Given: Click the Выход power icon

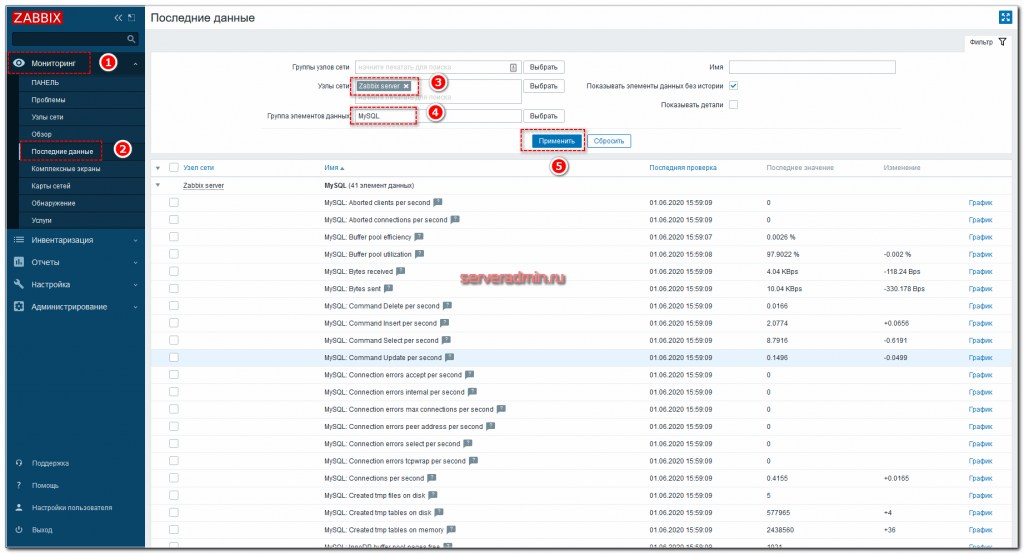Looking at the screenshot, I should (19, 529).
